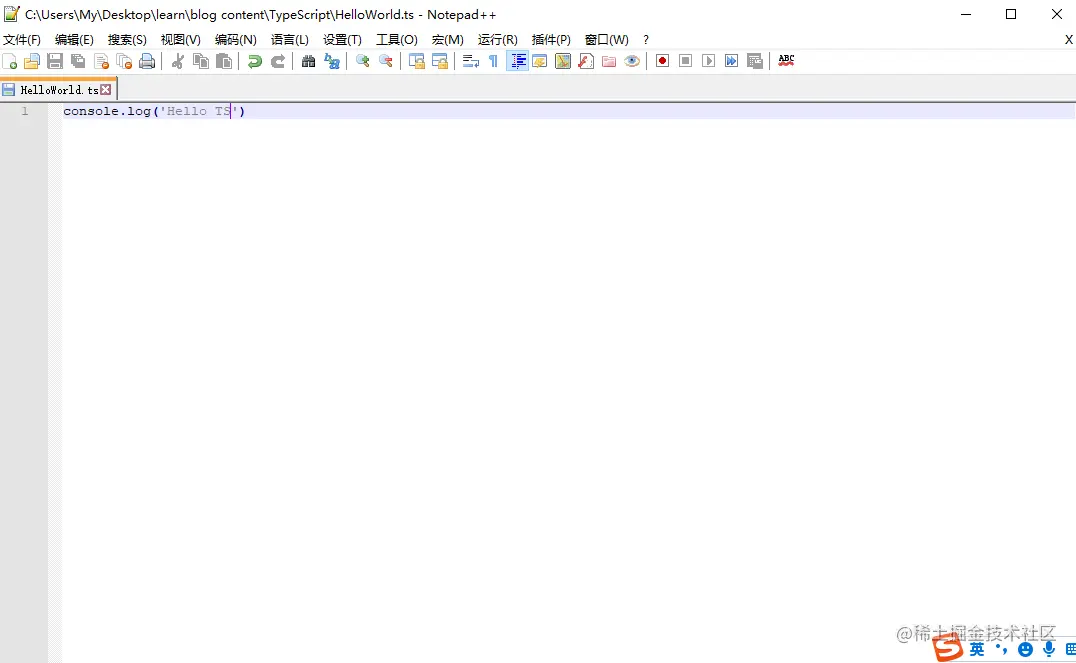The width and height of the screenshot is (1076, 663).
Task: Open the 设置(T) menu
Action: 342,40
